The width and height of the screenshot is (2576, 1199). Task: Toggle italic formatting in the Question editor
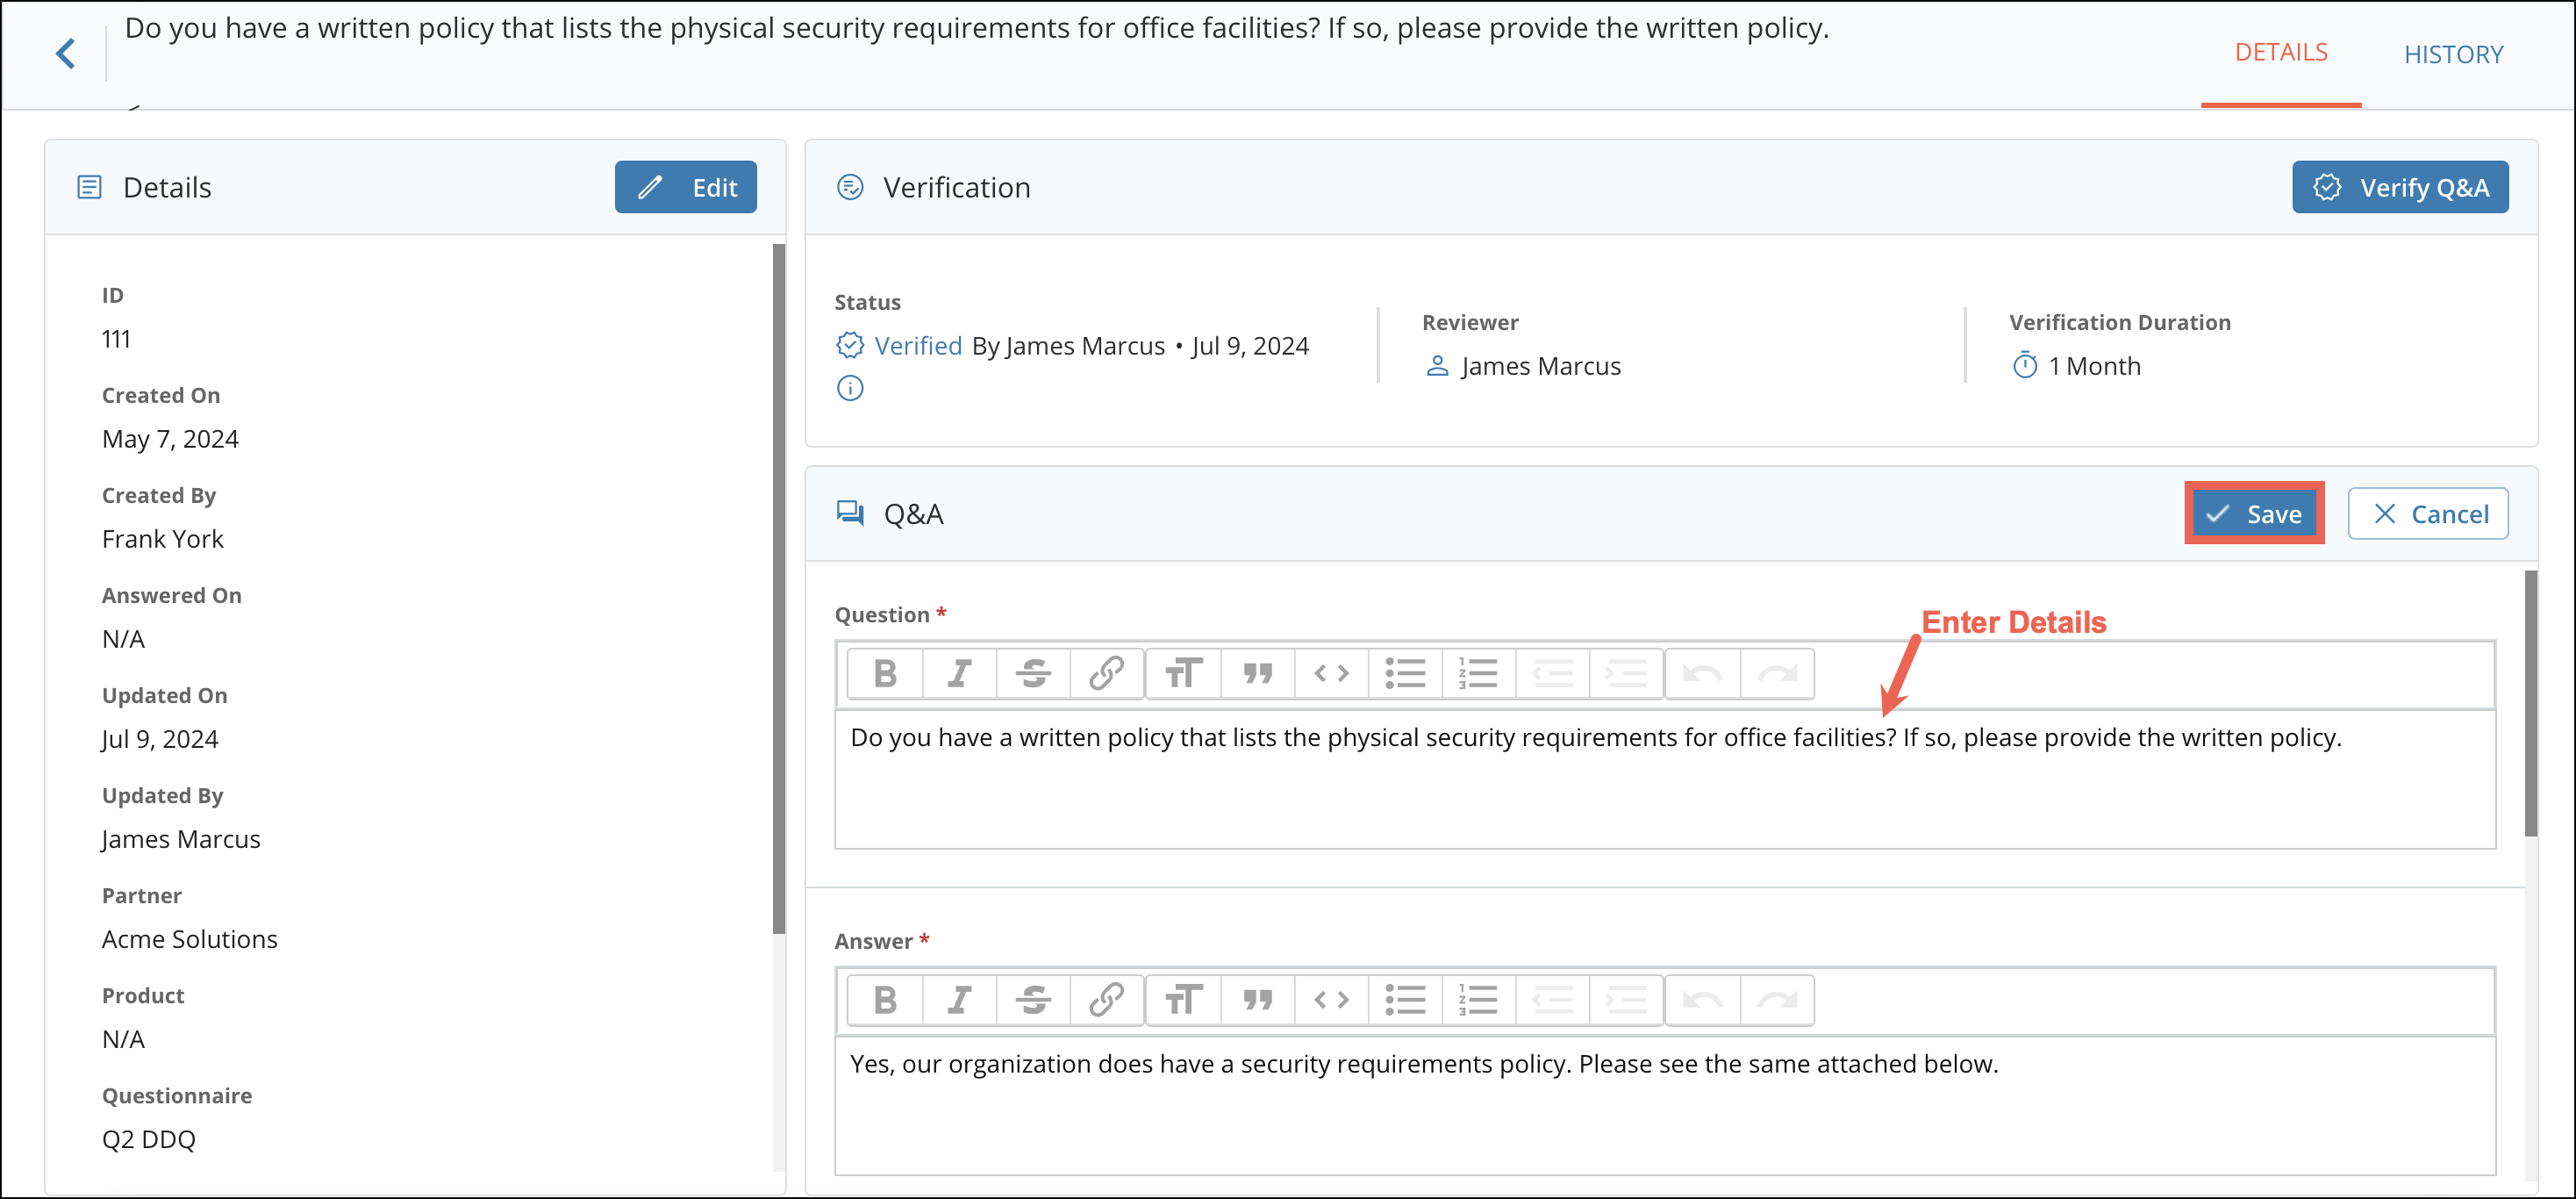959,673
